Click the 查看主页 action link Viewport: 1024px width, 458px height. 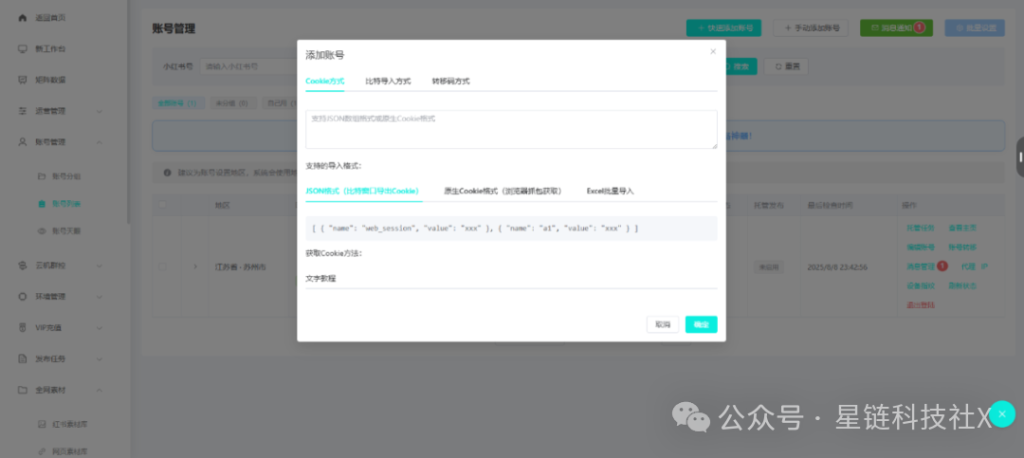tap(963, 228)
